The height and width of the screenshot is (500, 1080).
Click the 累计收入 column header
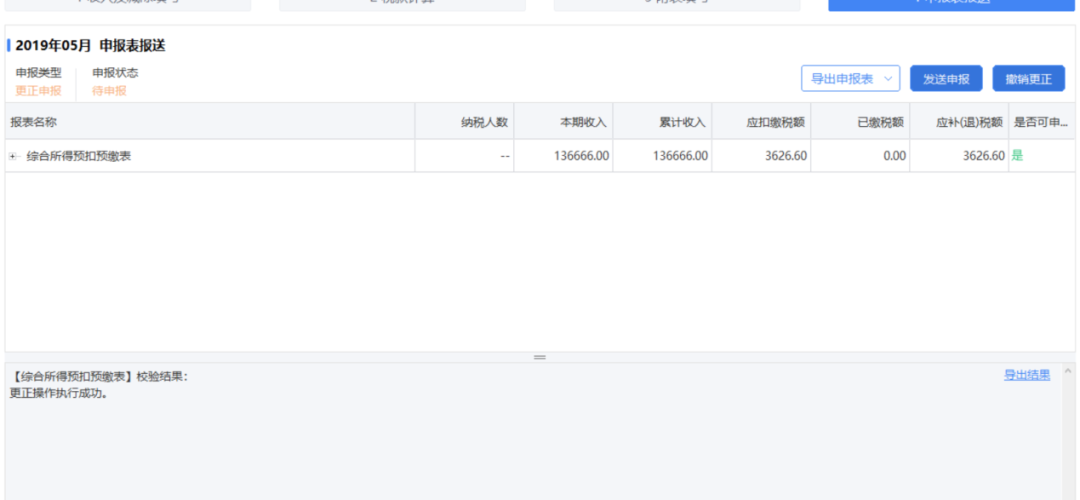tap(682, 122)
